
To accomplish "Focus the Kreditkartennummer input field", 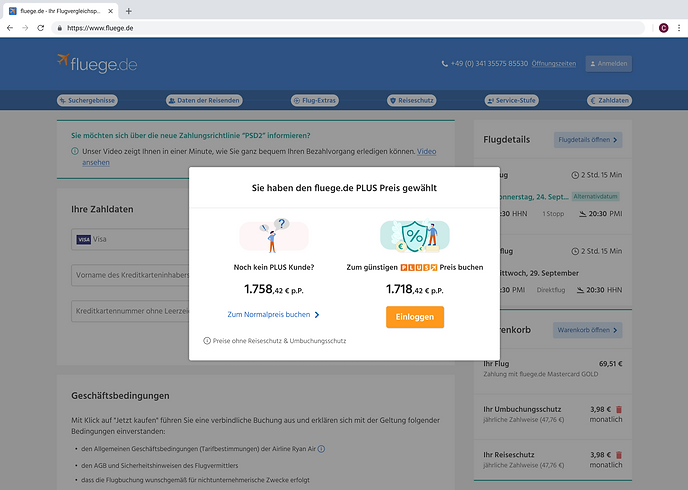I will (x=130, y=311).
